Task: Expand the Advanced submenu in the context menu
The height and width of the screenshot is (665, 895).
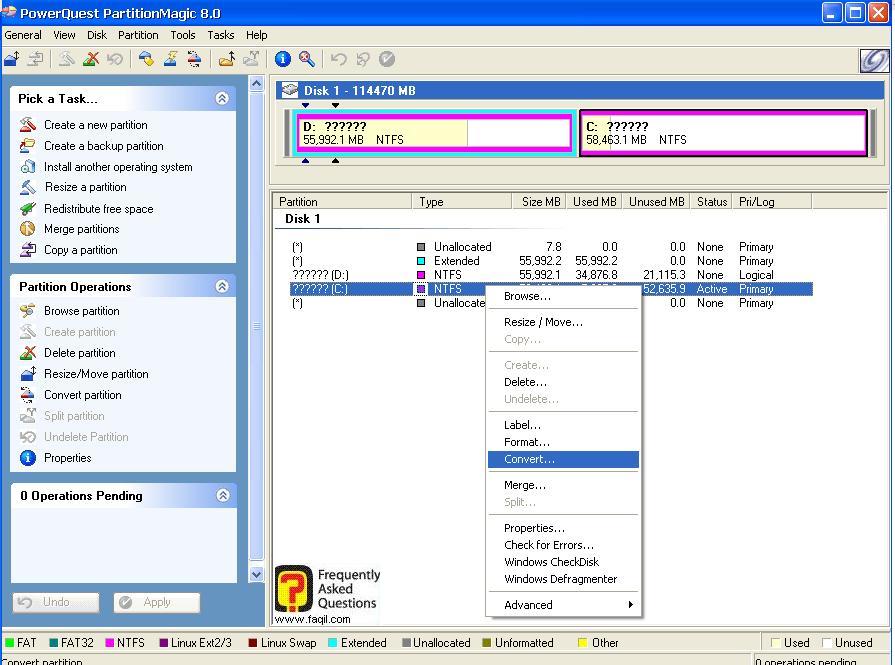Action: 563,604
